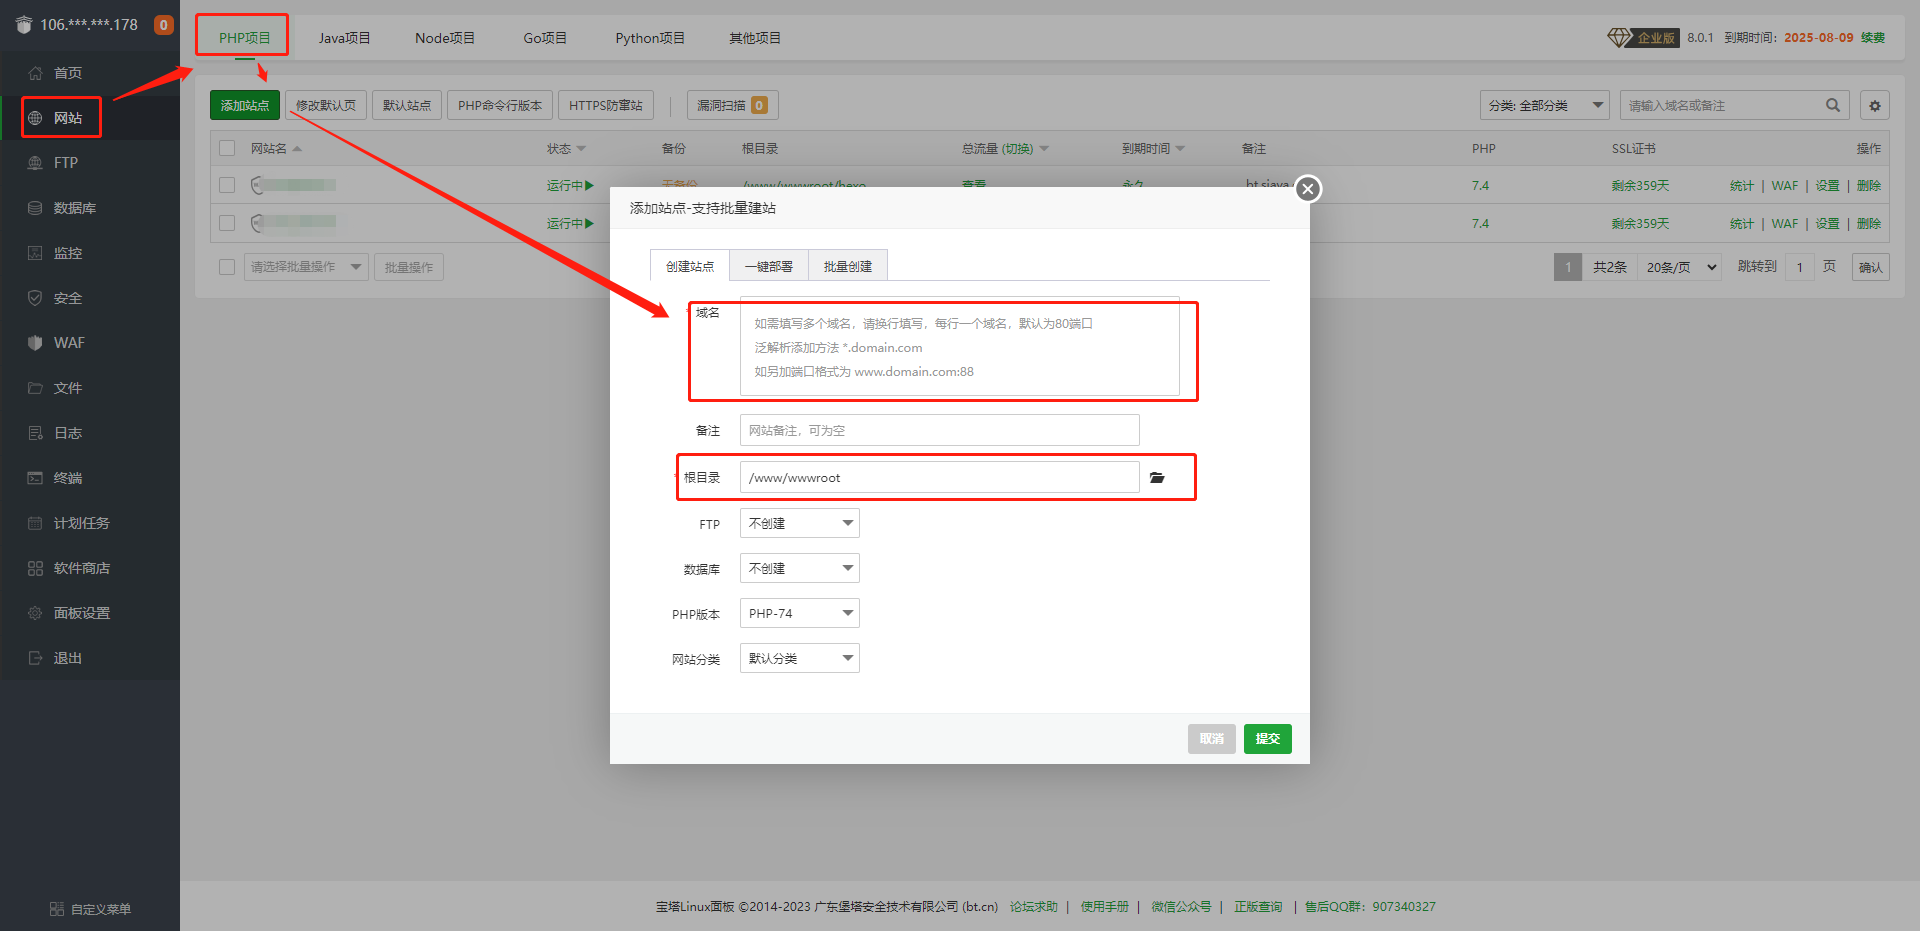Click the HTTPS防窜站 button
The height and width of the screenshot is (931, 1920).
[606, 105]
